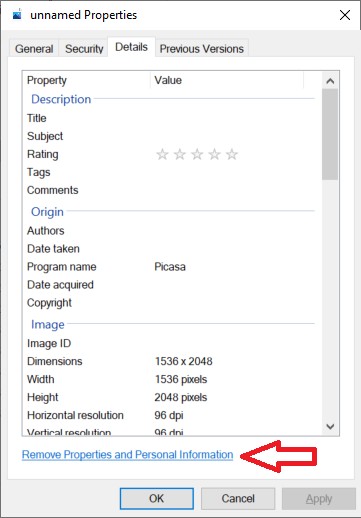The image size is (361, 518).
Task: Click the Horizontal resolution 96 dpi value
Action: coord(169,415)
